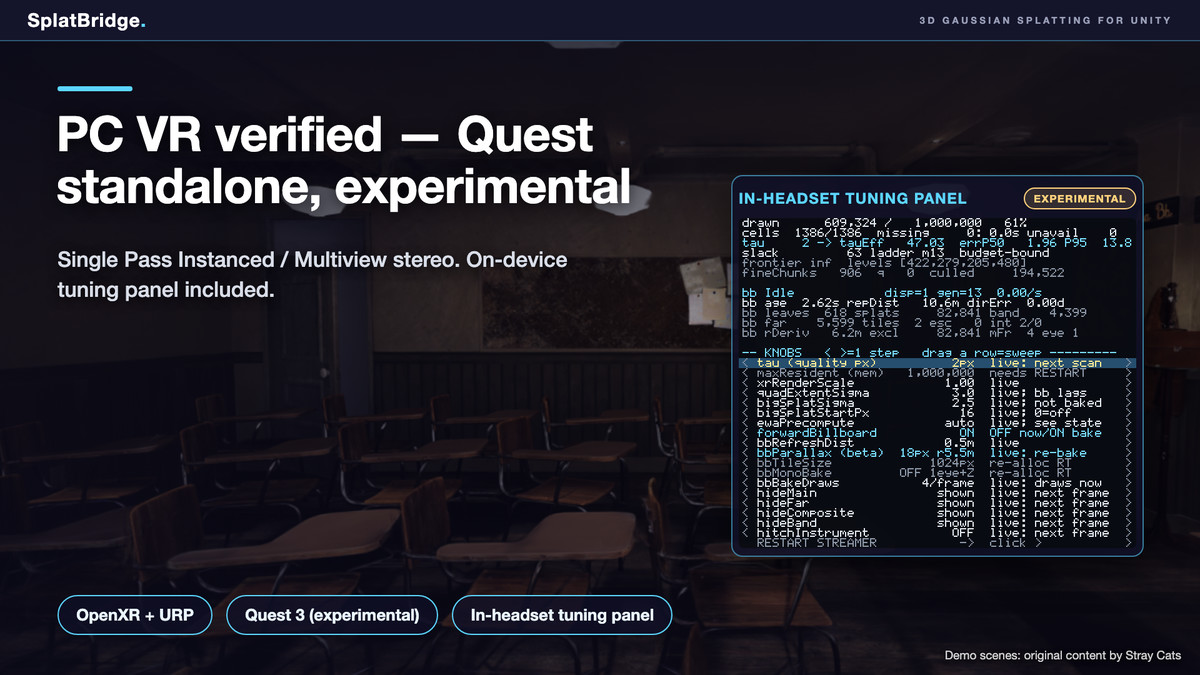Click the xrRenderScale value 1.00
The image size is (1200, 675).
(959, 383)
